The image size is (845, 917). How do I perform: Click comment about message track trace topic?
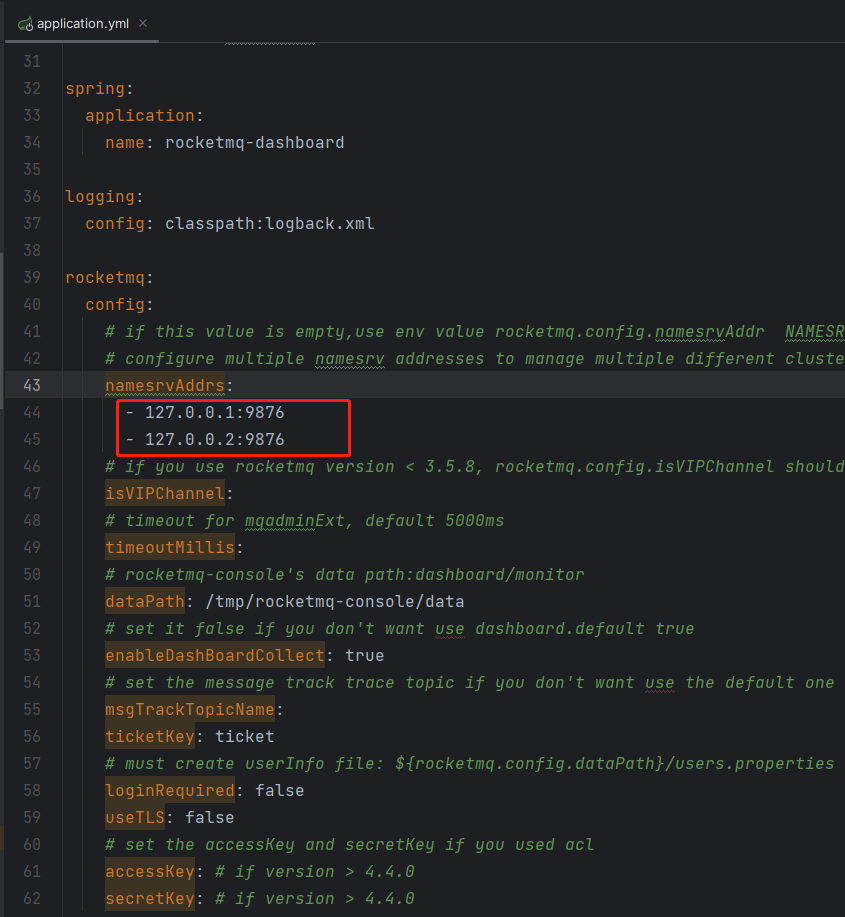point(470,683)
